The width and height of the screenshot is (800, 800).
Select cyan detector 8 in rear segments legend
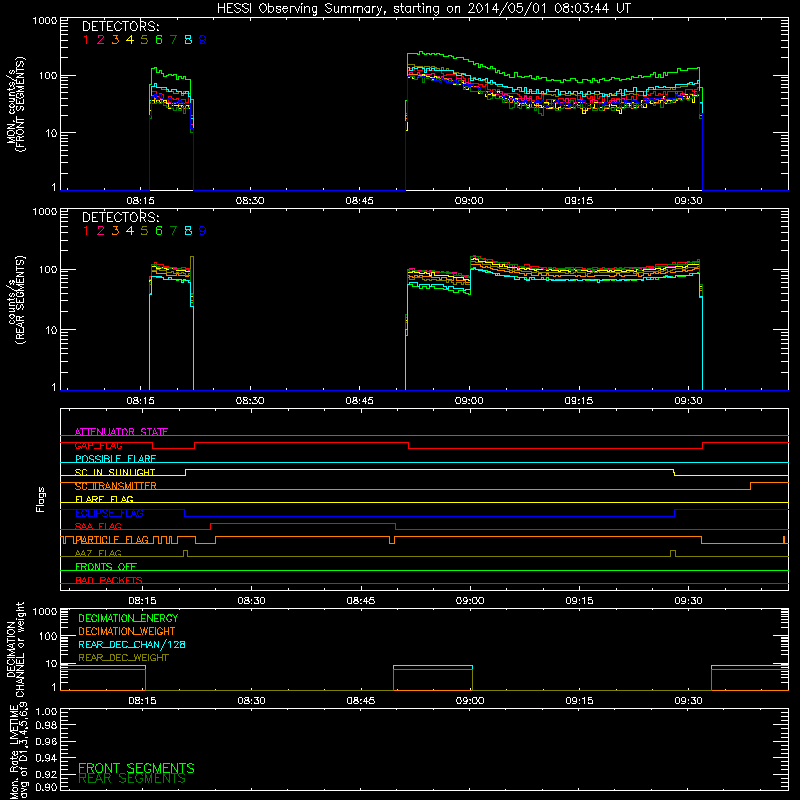(188, 231)
